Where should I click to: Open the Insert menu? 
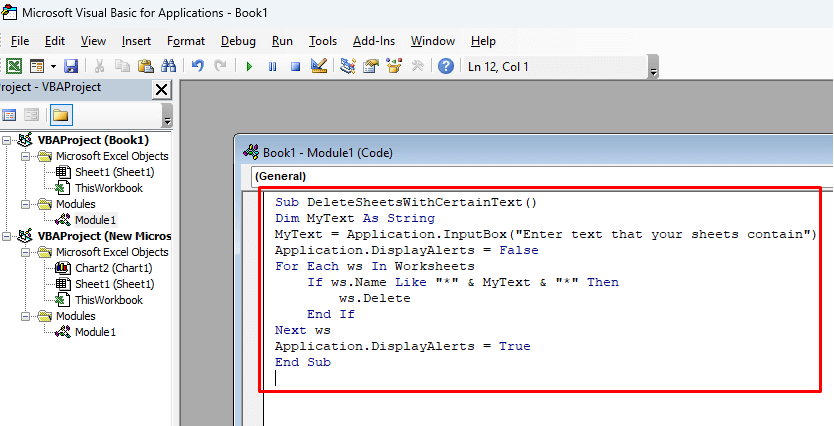pos(136,41)
